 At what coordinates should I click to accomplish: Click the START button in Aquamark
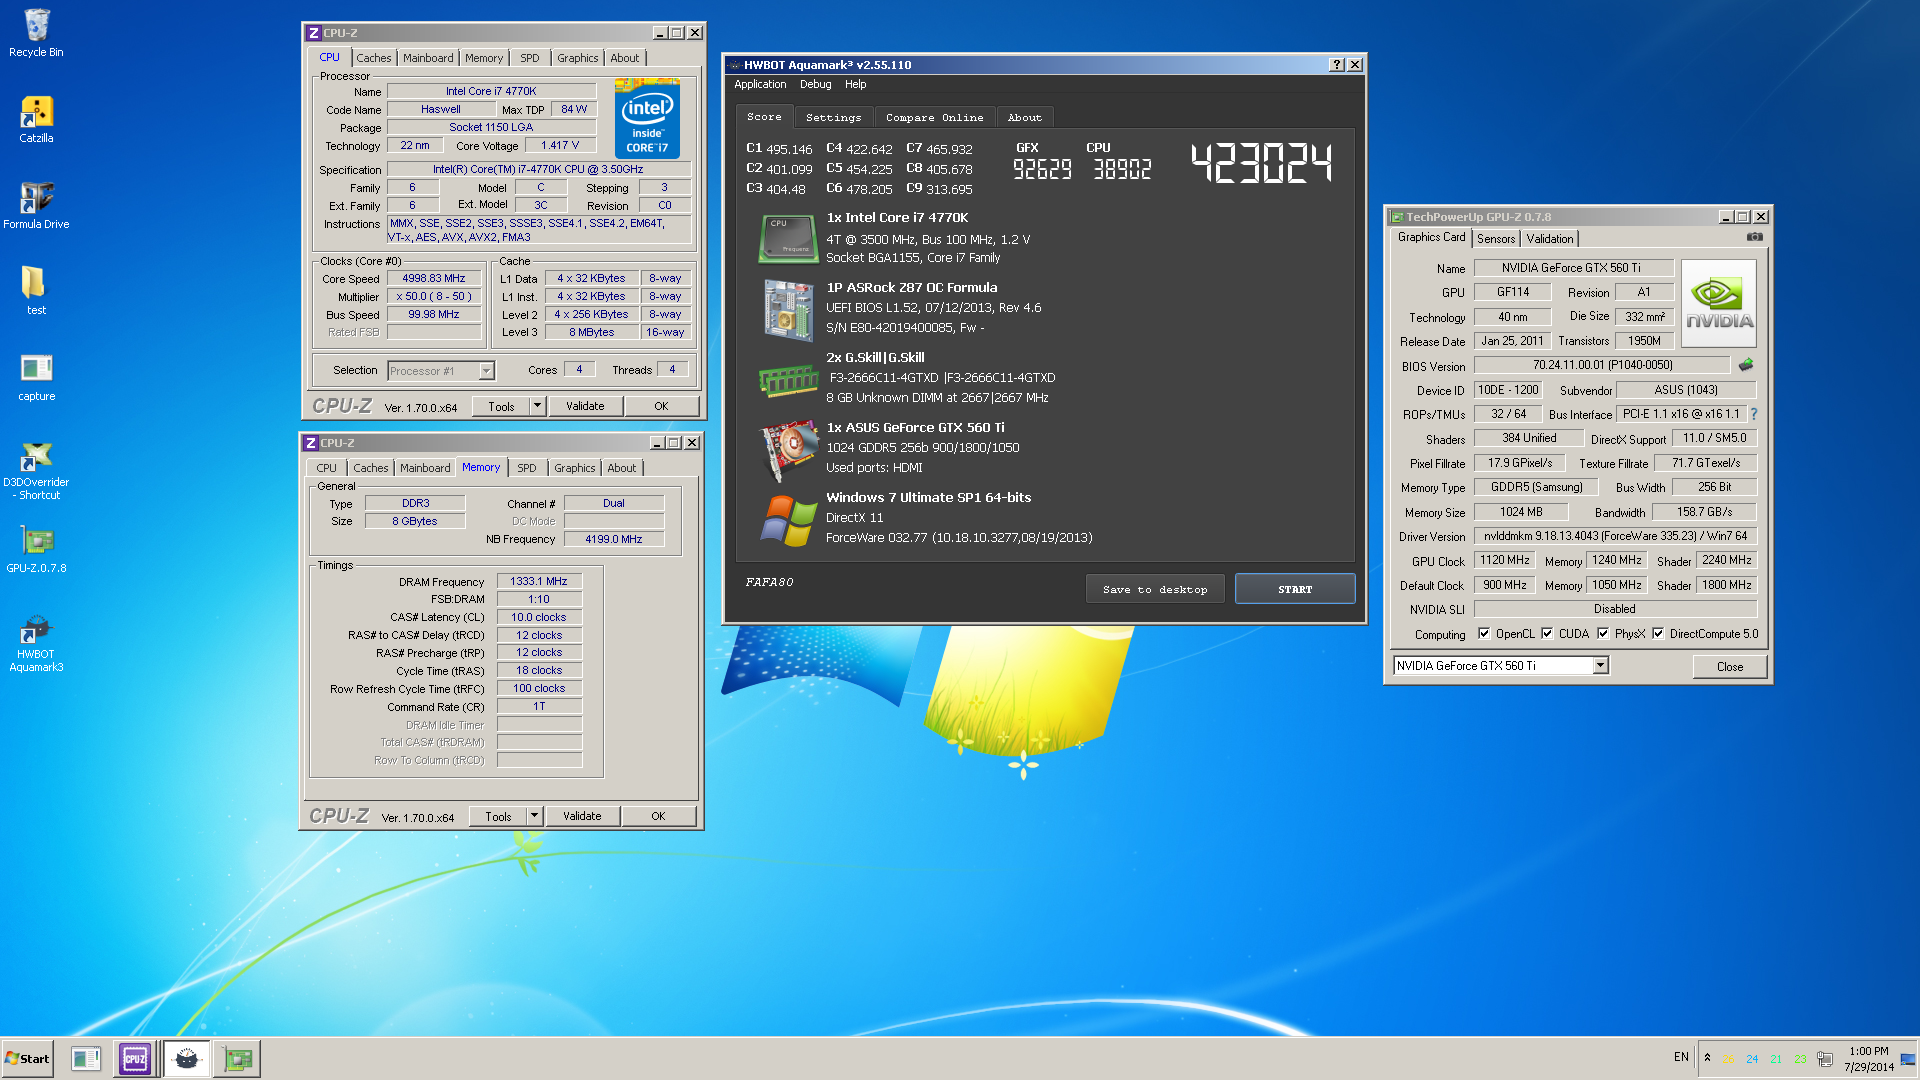(x=1295, y=589)
